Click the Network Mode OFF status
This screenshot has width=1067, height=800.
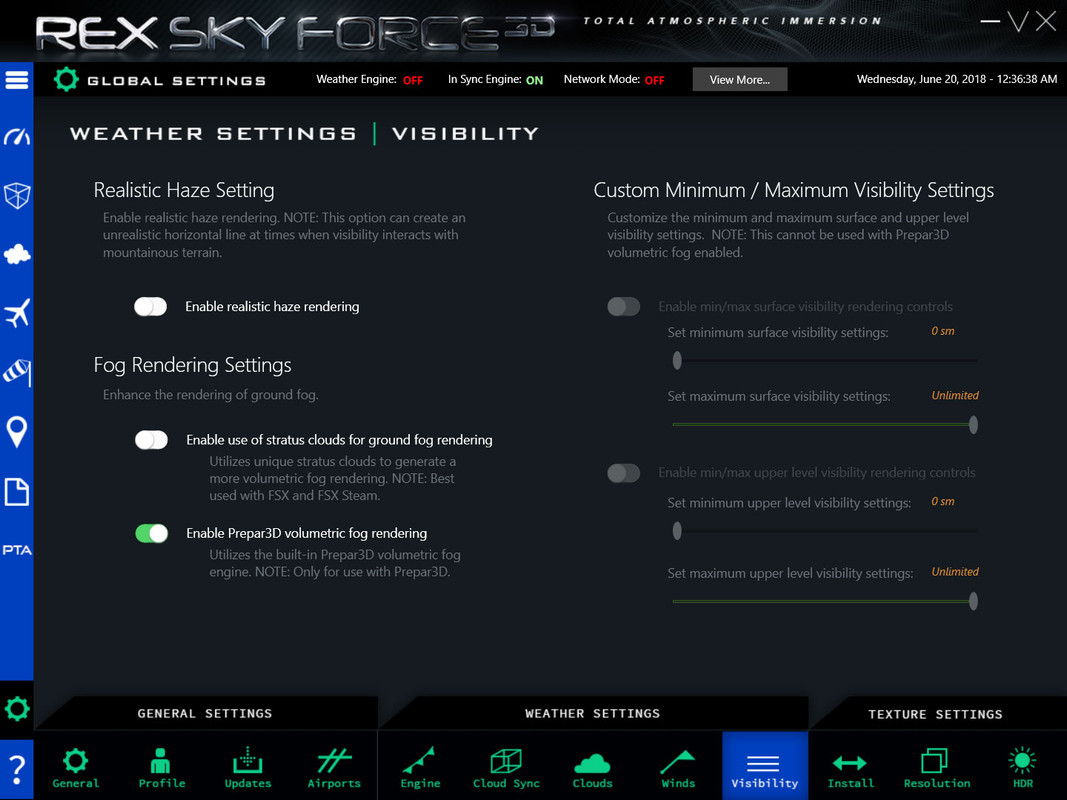coord(654,80)
